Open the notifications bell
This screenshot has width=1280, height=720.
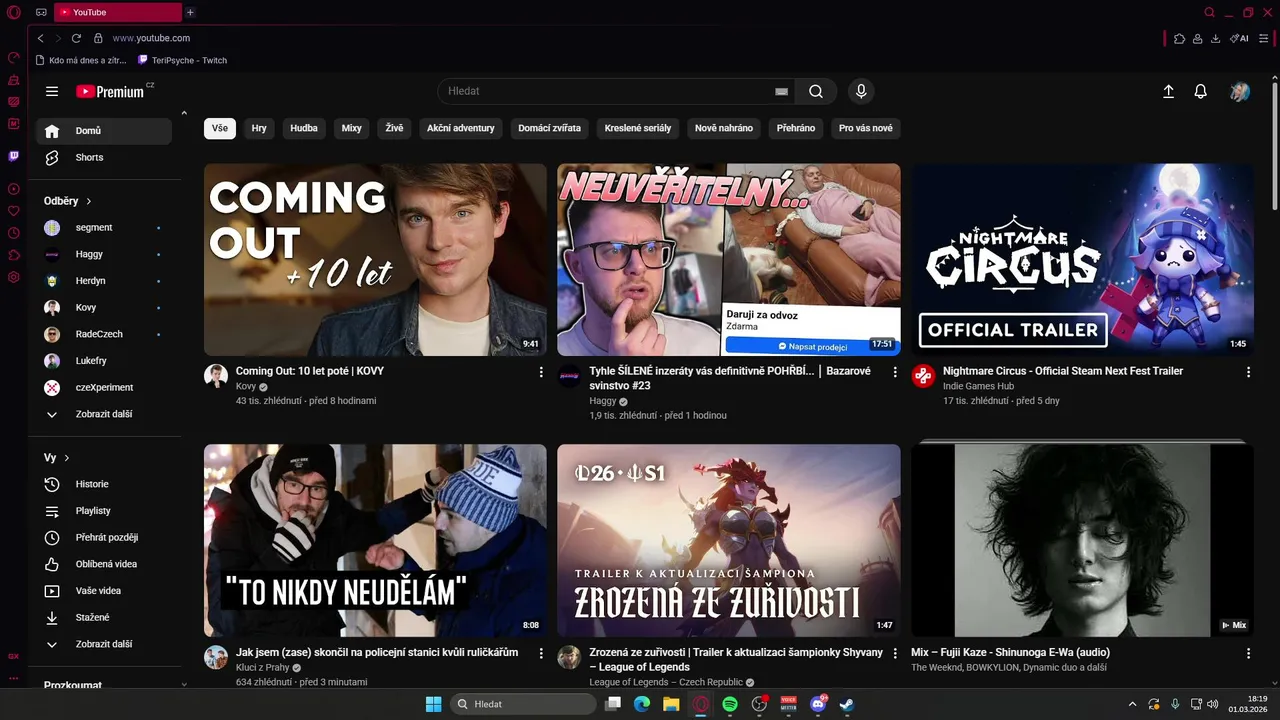tap(1201, 91)
